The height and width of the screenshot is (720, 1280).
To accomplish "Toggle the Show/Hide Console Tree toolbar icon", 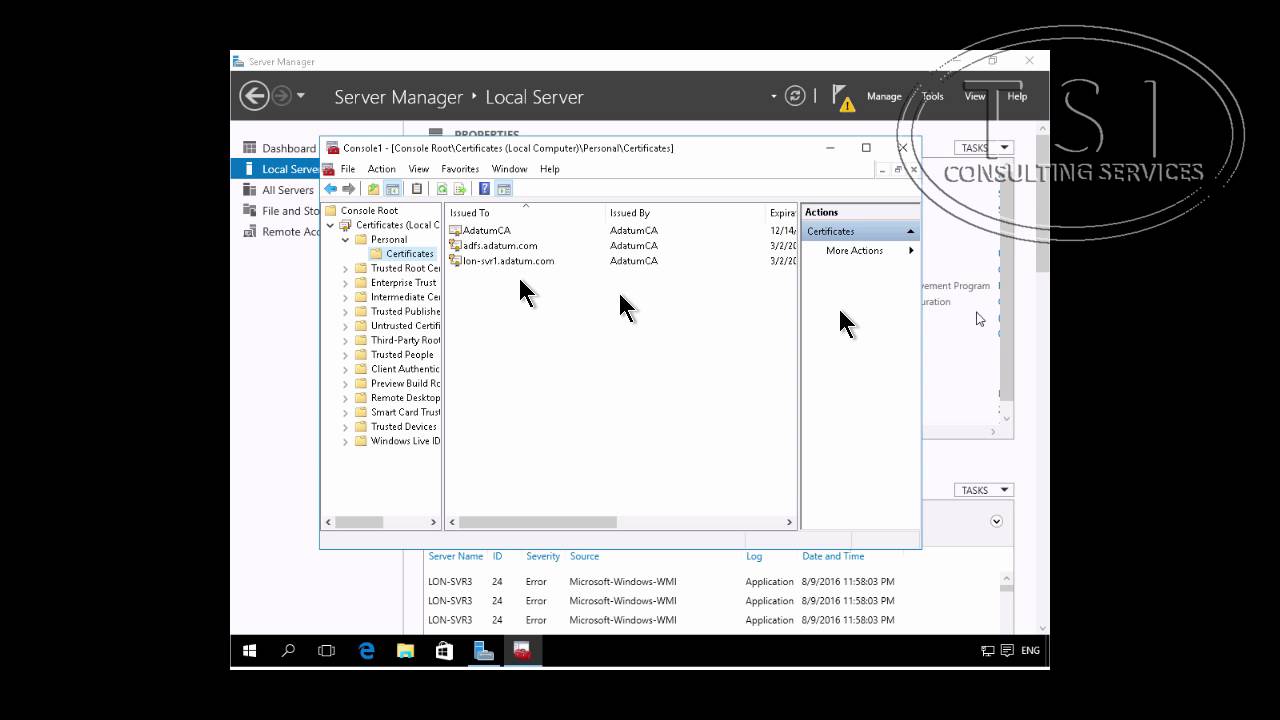I will click(393, 189).
